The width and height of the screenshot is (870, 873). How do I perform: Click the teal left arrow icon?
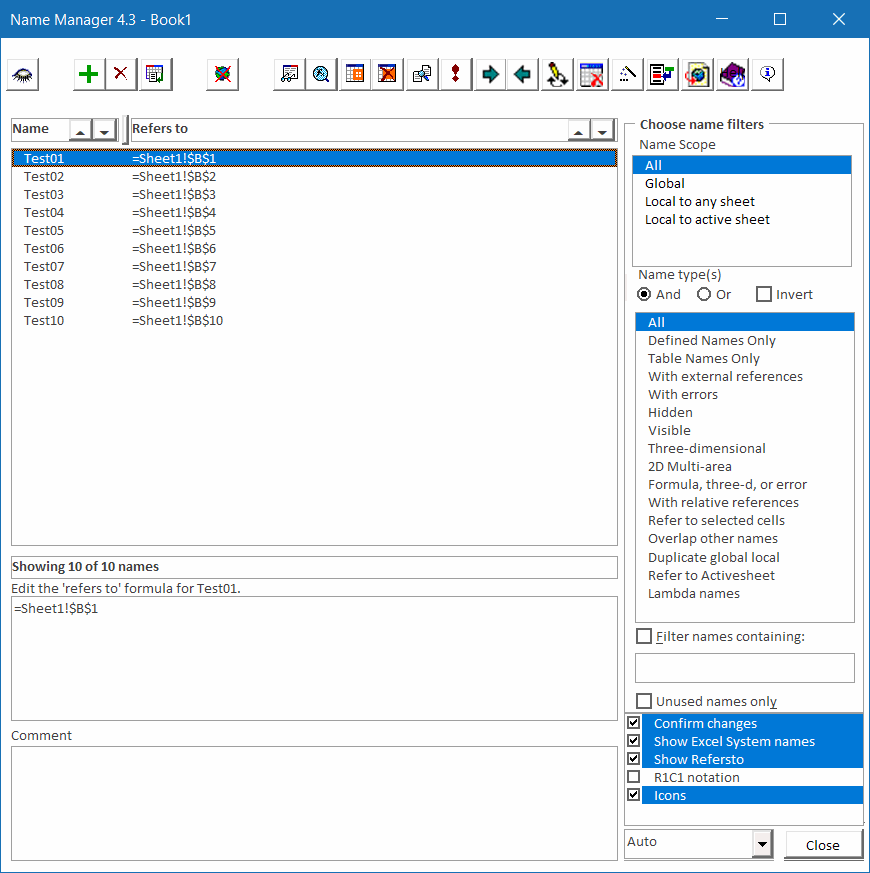tap(523, 74)
